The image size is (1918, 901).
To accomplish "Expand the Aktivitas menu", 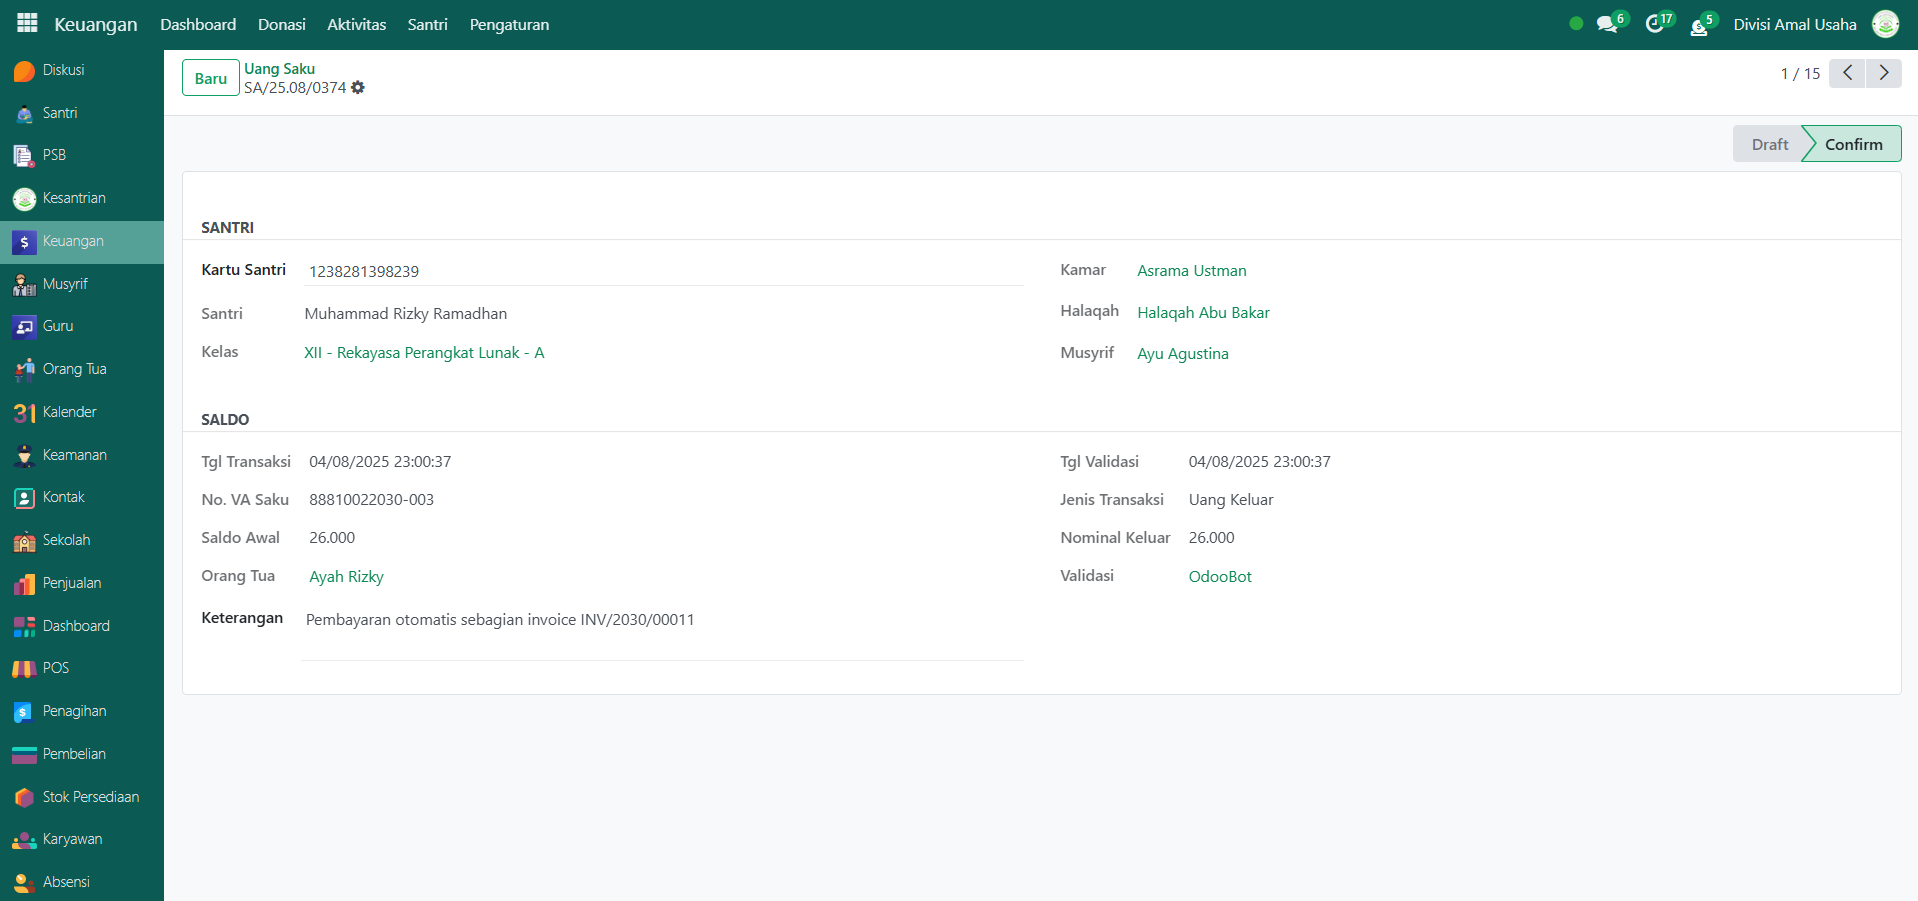I will coord(356,25).
